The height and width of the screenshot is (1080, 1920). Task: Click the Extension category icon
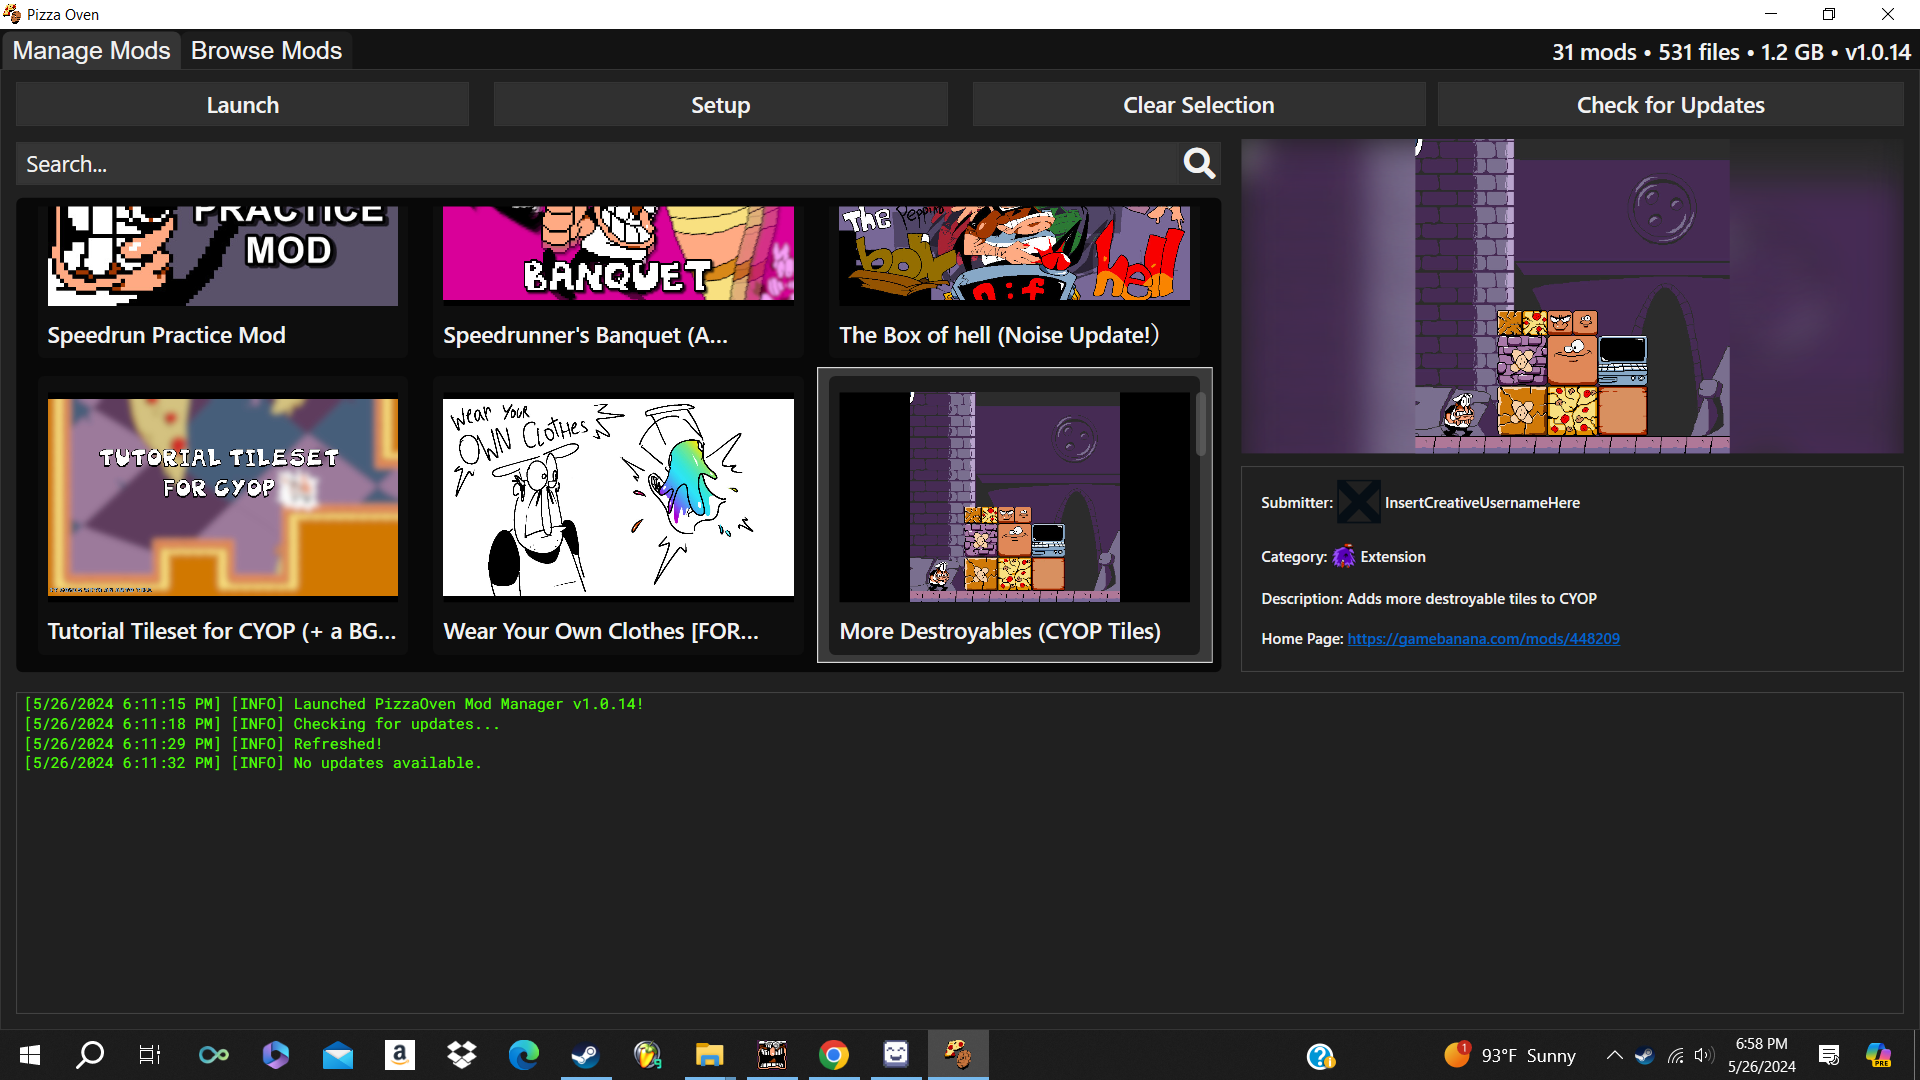(1343, 556)
